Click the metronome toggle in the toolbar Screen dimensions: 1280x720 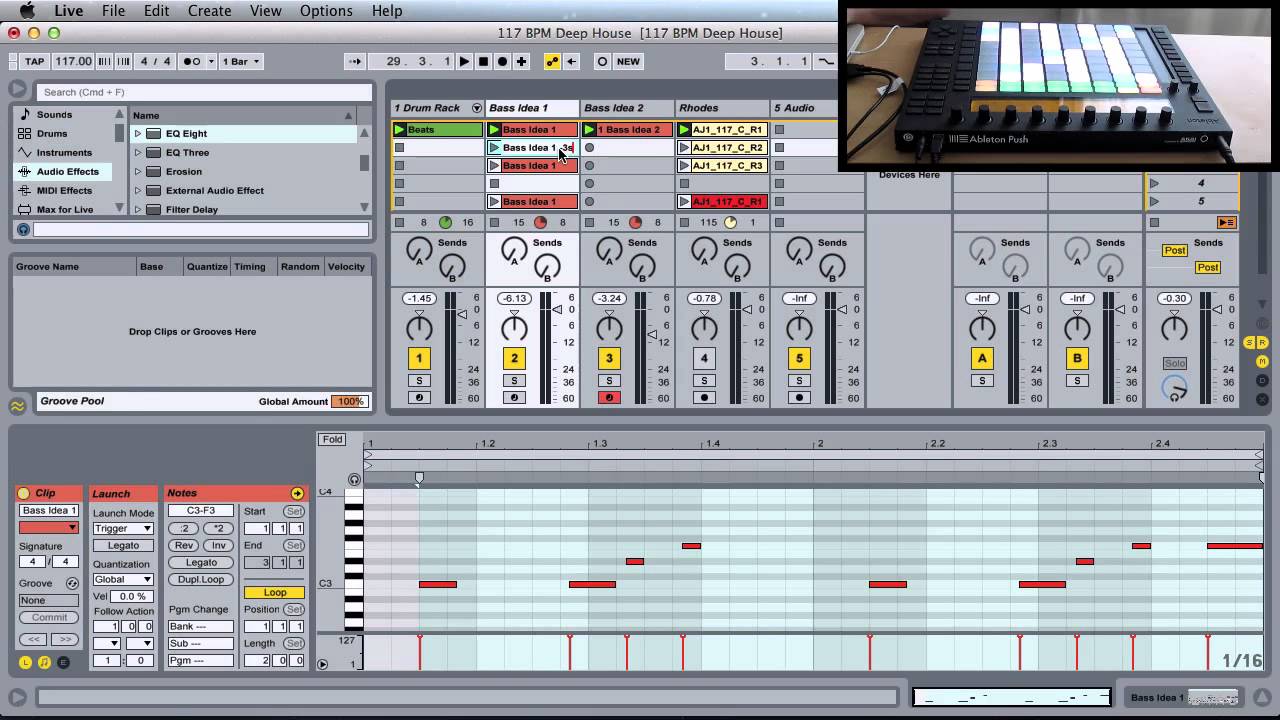point(191,61)
